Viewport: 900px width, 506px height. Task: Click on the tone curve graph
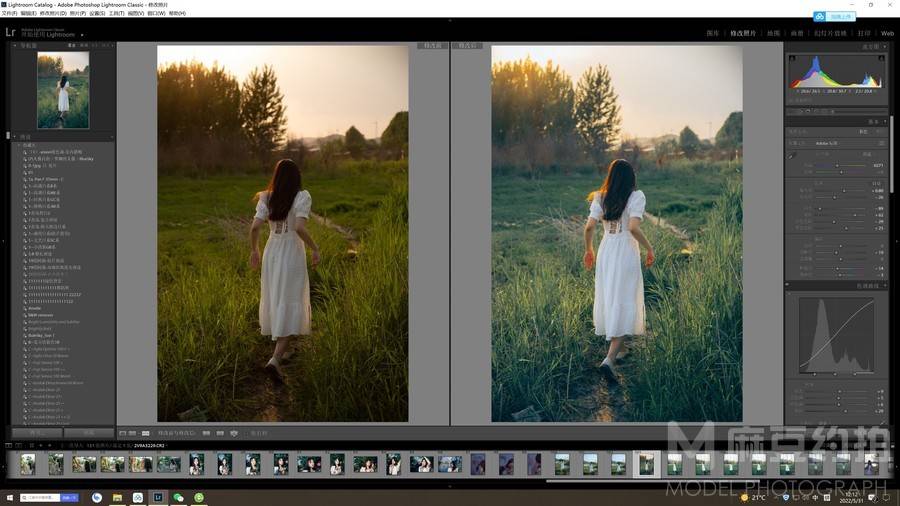pyautogui.click(x=837, y=336)
